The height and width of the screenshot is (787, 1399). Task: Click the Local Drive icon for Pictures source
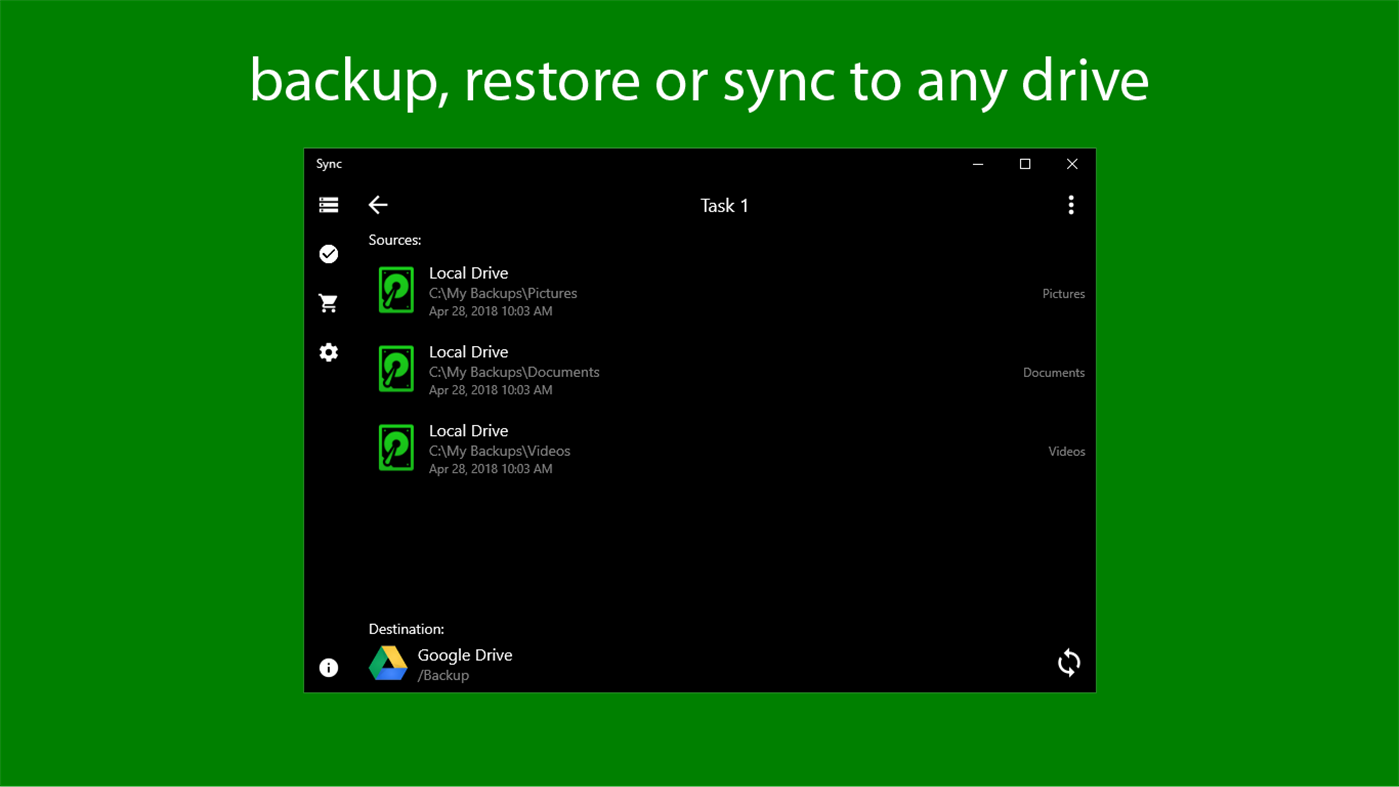point(396,290)
